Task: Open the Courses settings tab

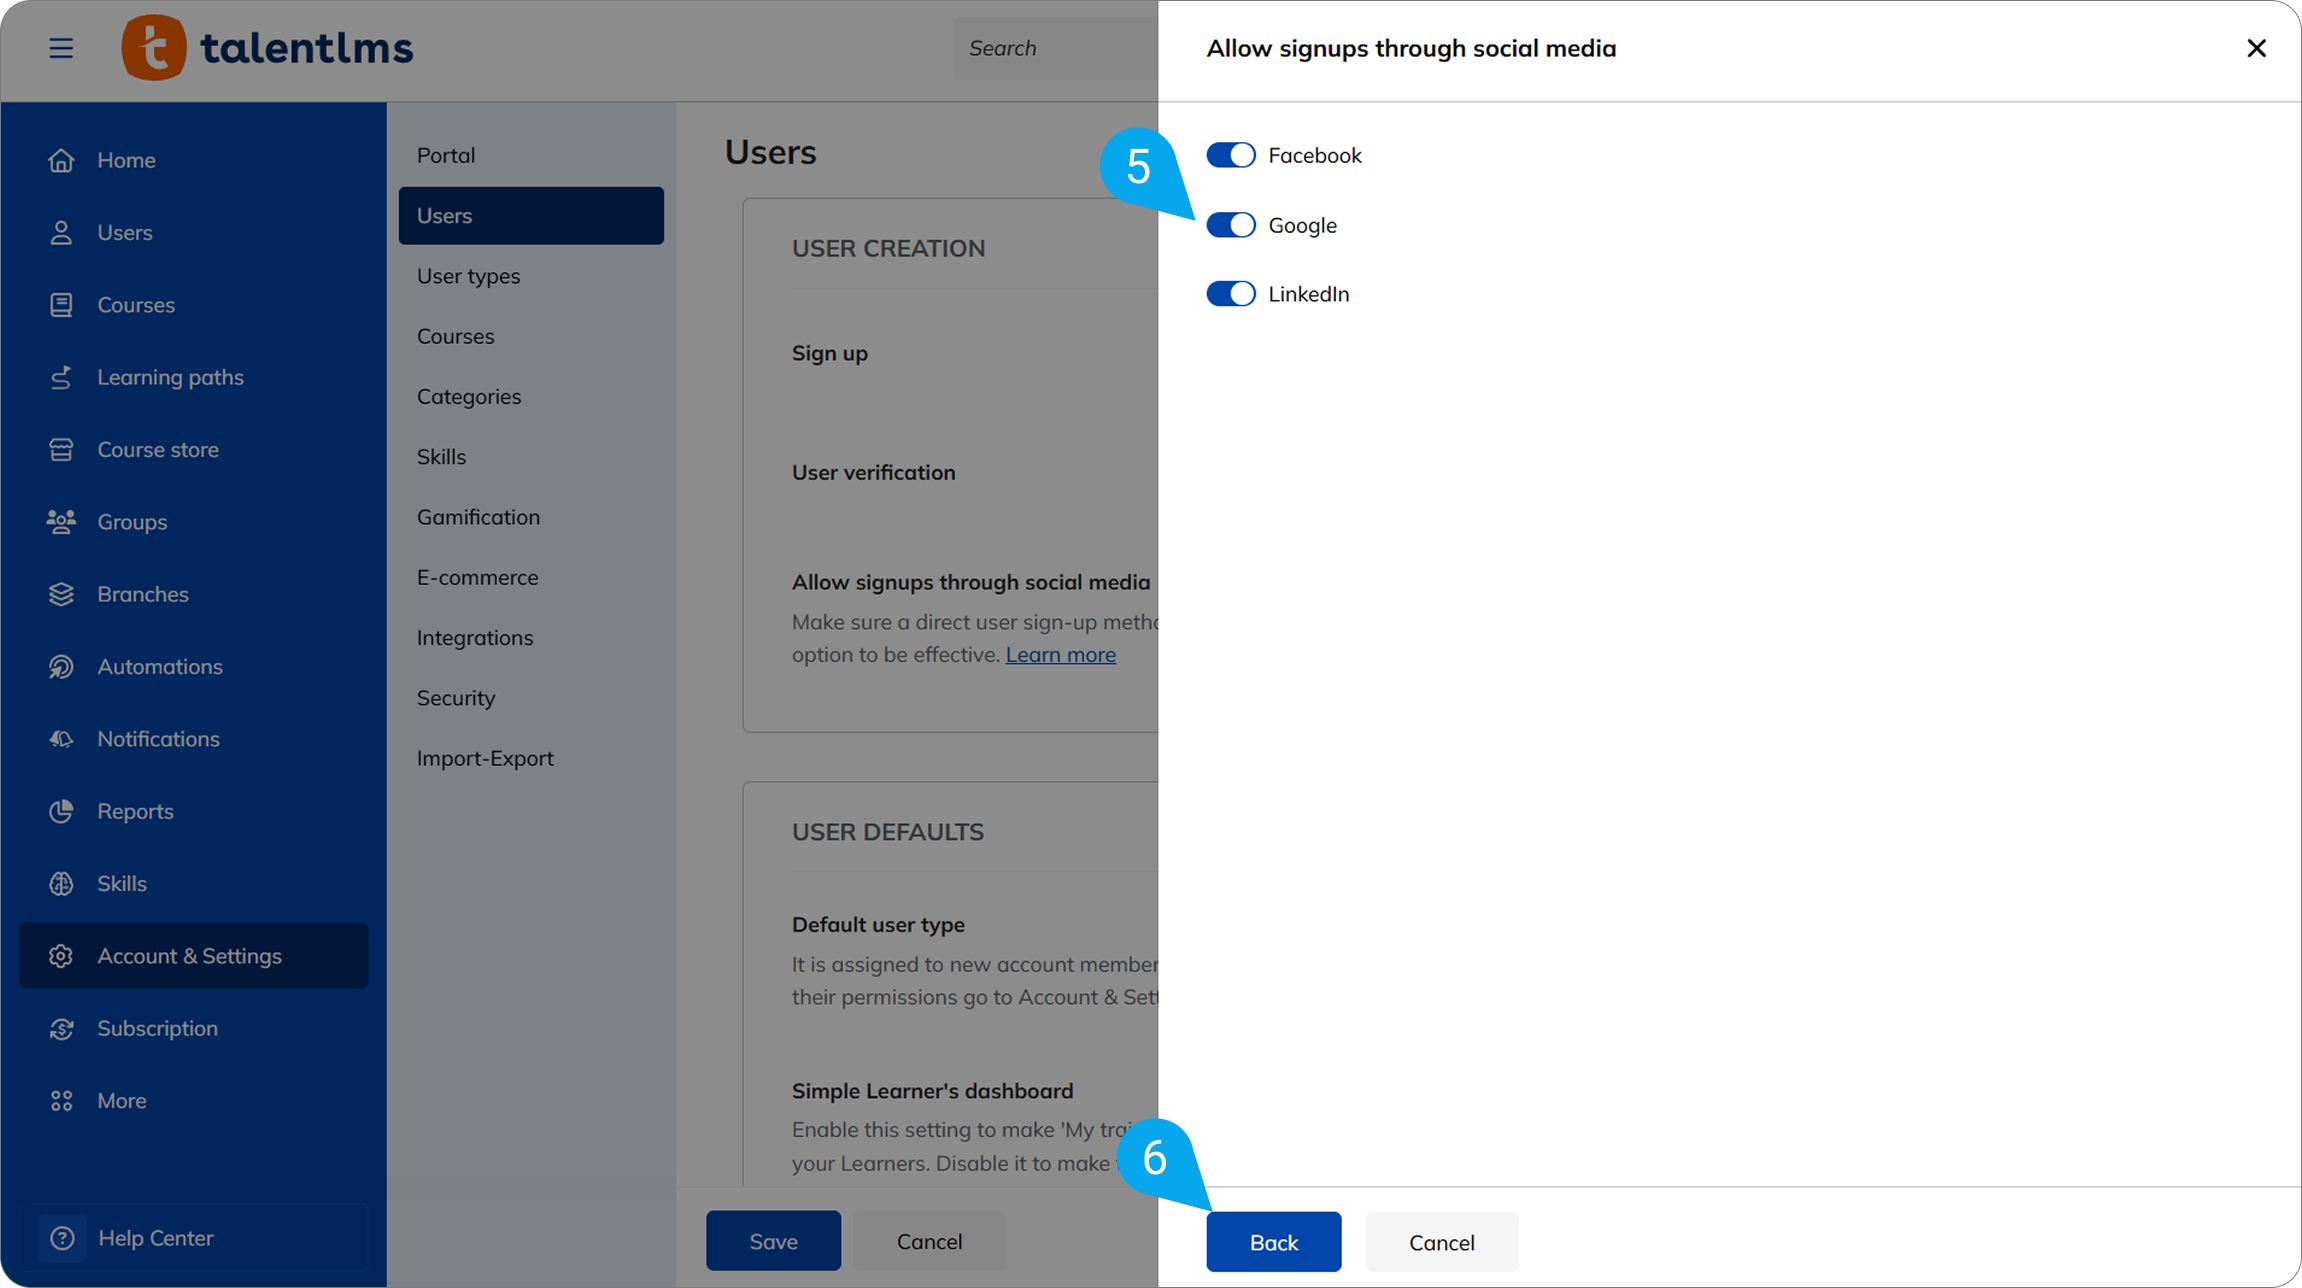Action: (x=531, y=336)
